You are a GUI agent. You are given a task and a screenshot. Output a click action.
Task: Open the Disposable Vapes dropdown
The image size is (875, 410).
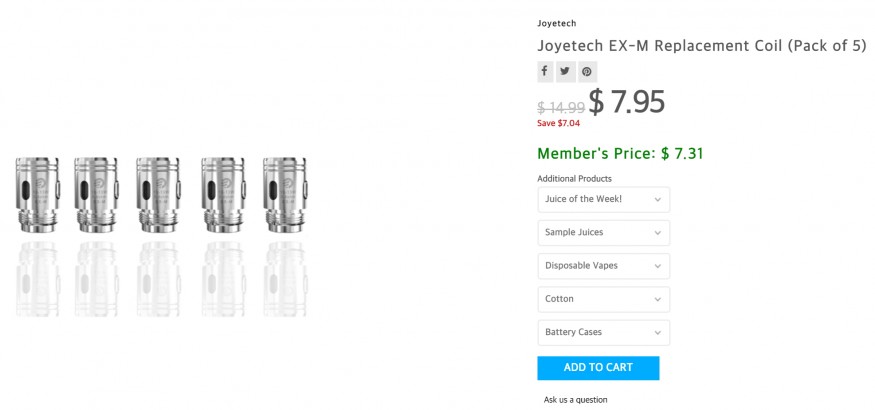tap(603, 266)
